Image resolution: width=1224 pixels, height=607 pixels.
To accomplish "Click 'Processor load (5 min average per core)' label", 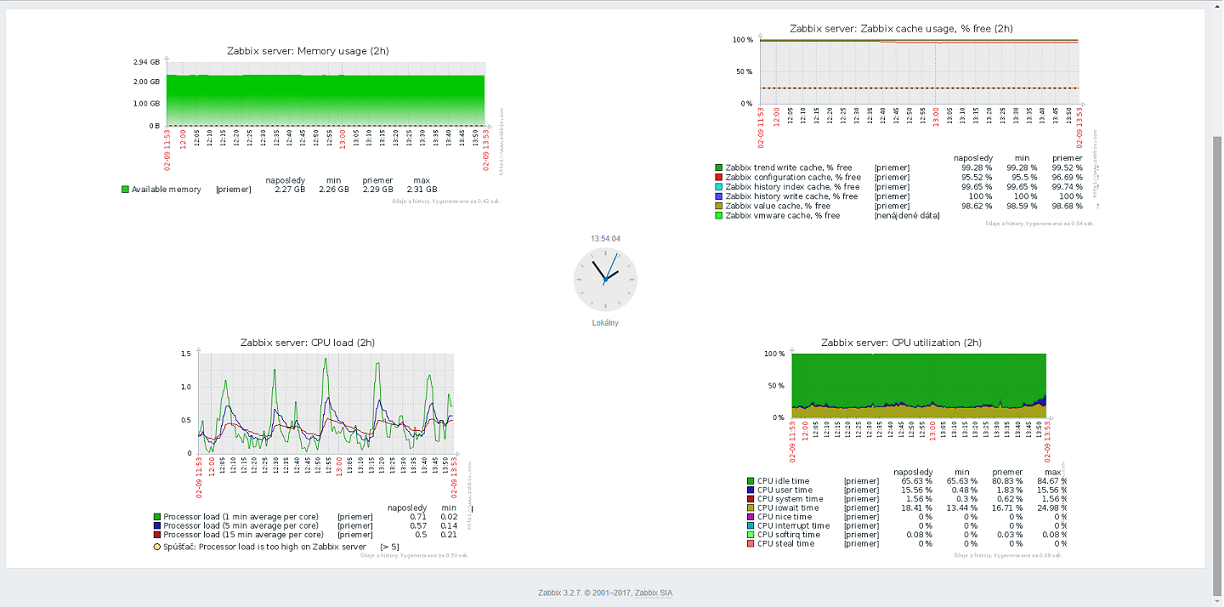I will tap(241, 526).
